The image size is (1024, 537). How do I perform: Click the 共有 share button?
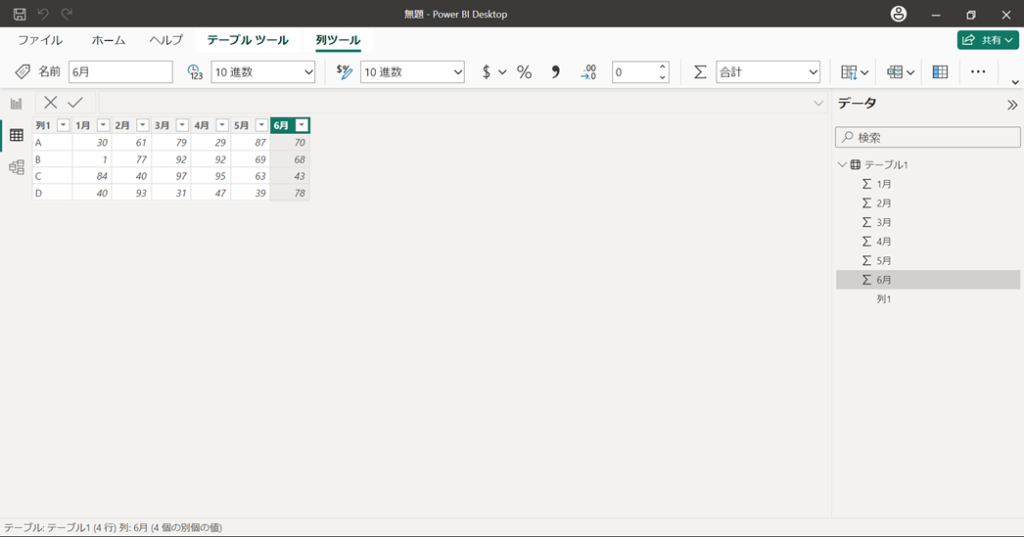pyautogui.click(x=987, y=40)
